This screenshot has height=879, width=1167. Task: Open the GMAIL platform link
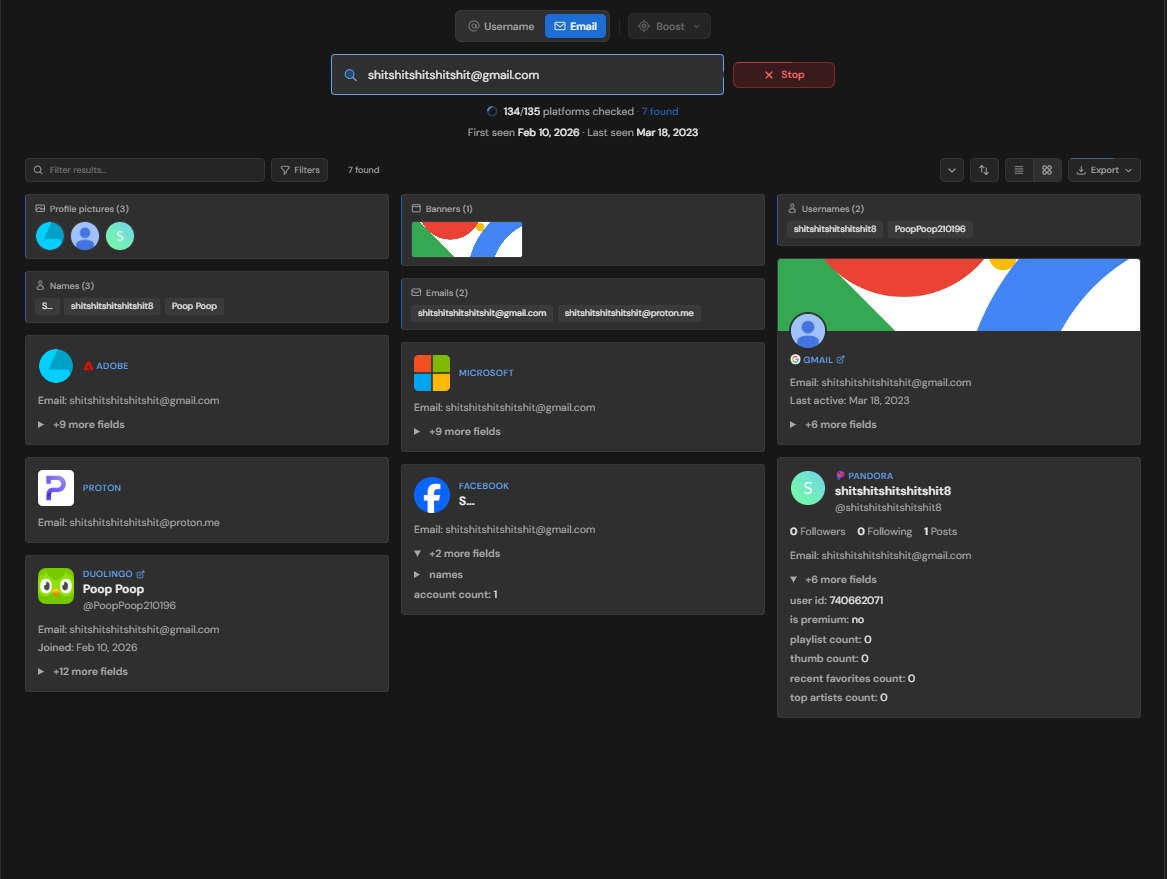(x=818, y=359)
